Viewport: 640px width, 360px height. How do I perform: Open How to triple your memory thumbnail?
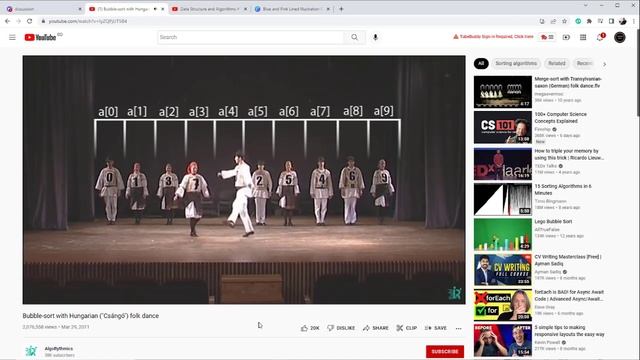pyautogui.click(x=503, y=164)
